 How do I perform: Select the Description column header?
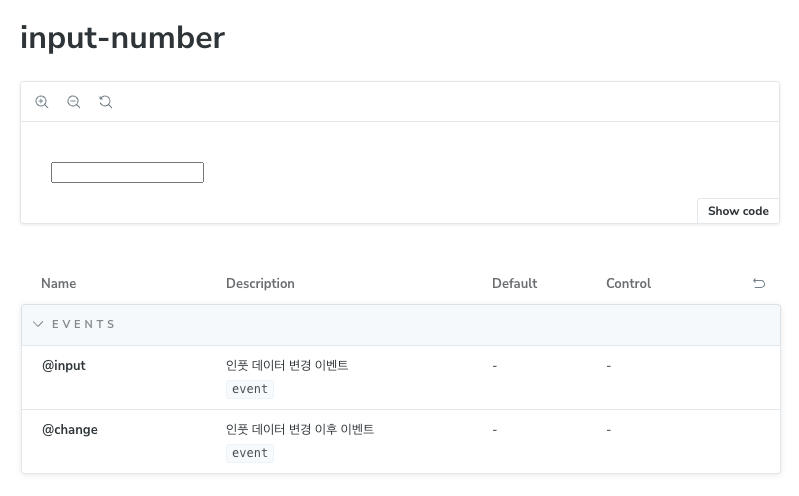click(x=260, y=283)
